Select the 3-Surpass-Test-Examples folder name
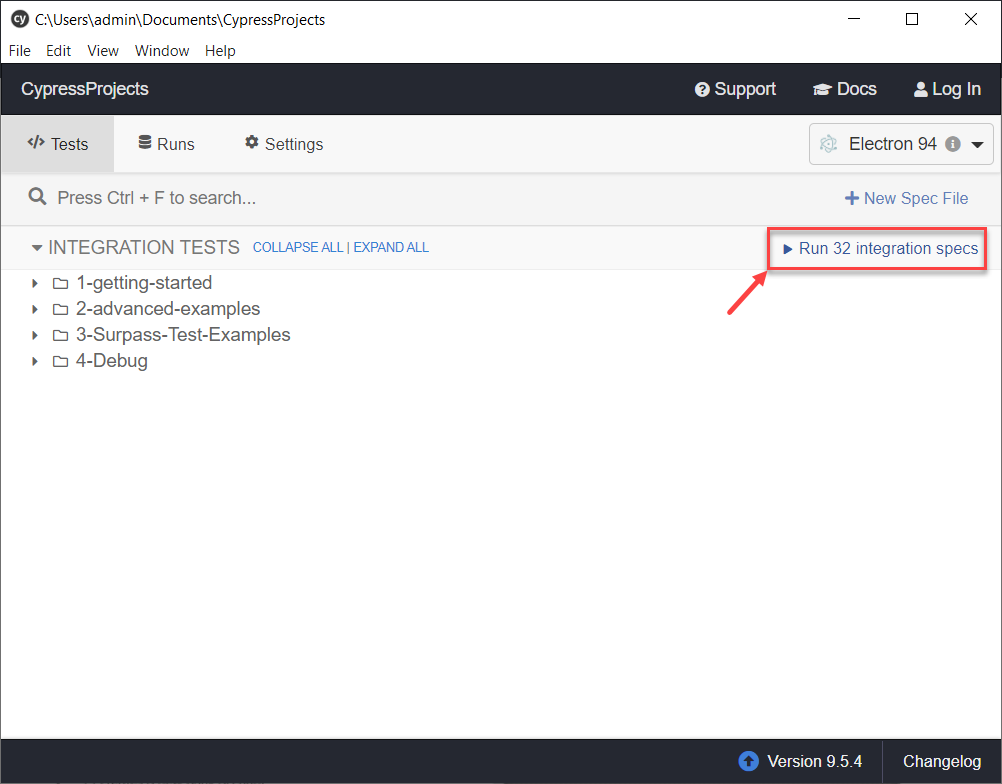This screenshot has height=784, width=1002. click(x=183, y=334)
